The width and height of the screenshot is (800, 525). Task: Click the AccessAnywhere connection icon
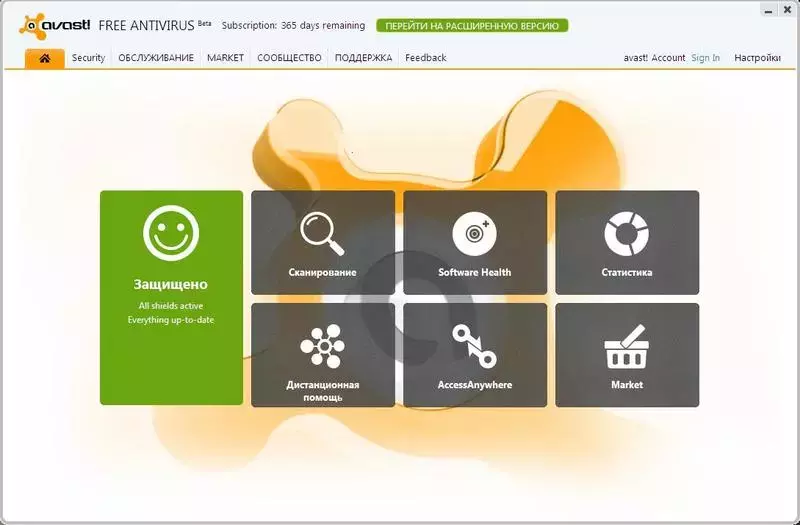(x=474, y=346)
